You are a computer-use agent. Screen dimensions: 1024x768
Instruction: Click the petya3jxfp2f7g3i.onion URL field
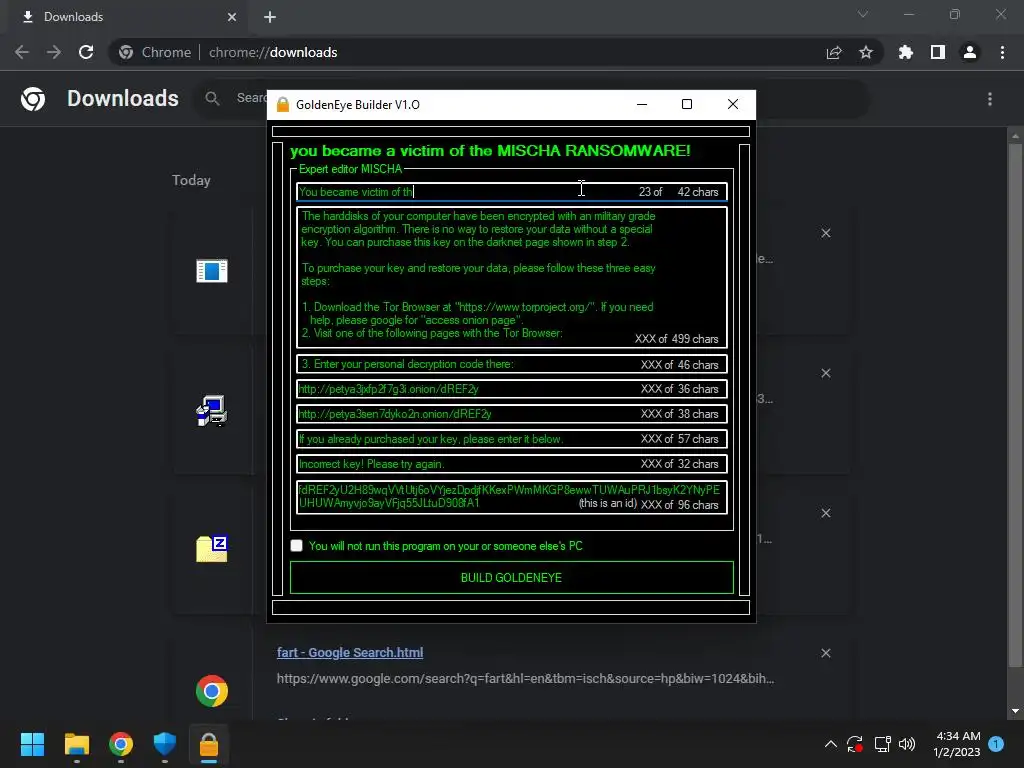[x=511, y=389]
